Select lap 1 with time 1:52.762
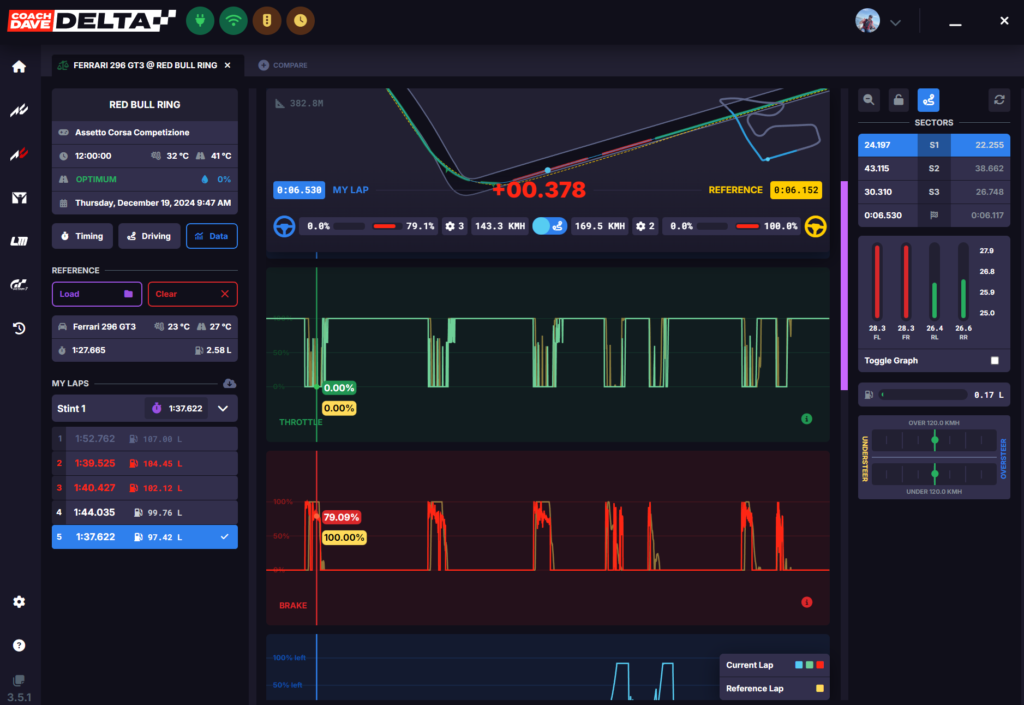The width and height of the screenshot is (1024, 705). click(x=145, y=439)
